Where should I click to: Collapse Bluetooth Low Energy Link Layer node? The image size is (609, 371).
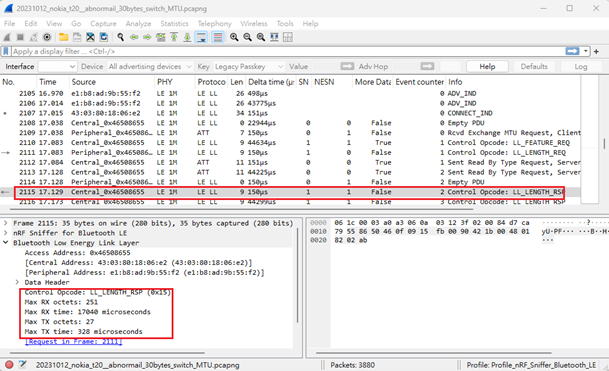[x=6, y=243]
